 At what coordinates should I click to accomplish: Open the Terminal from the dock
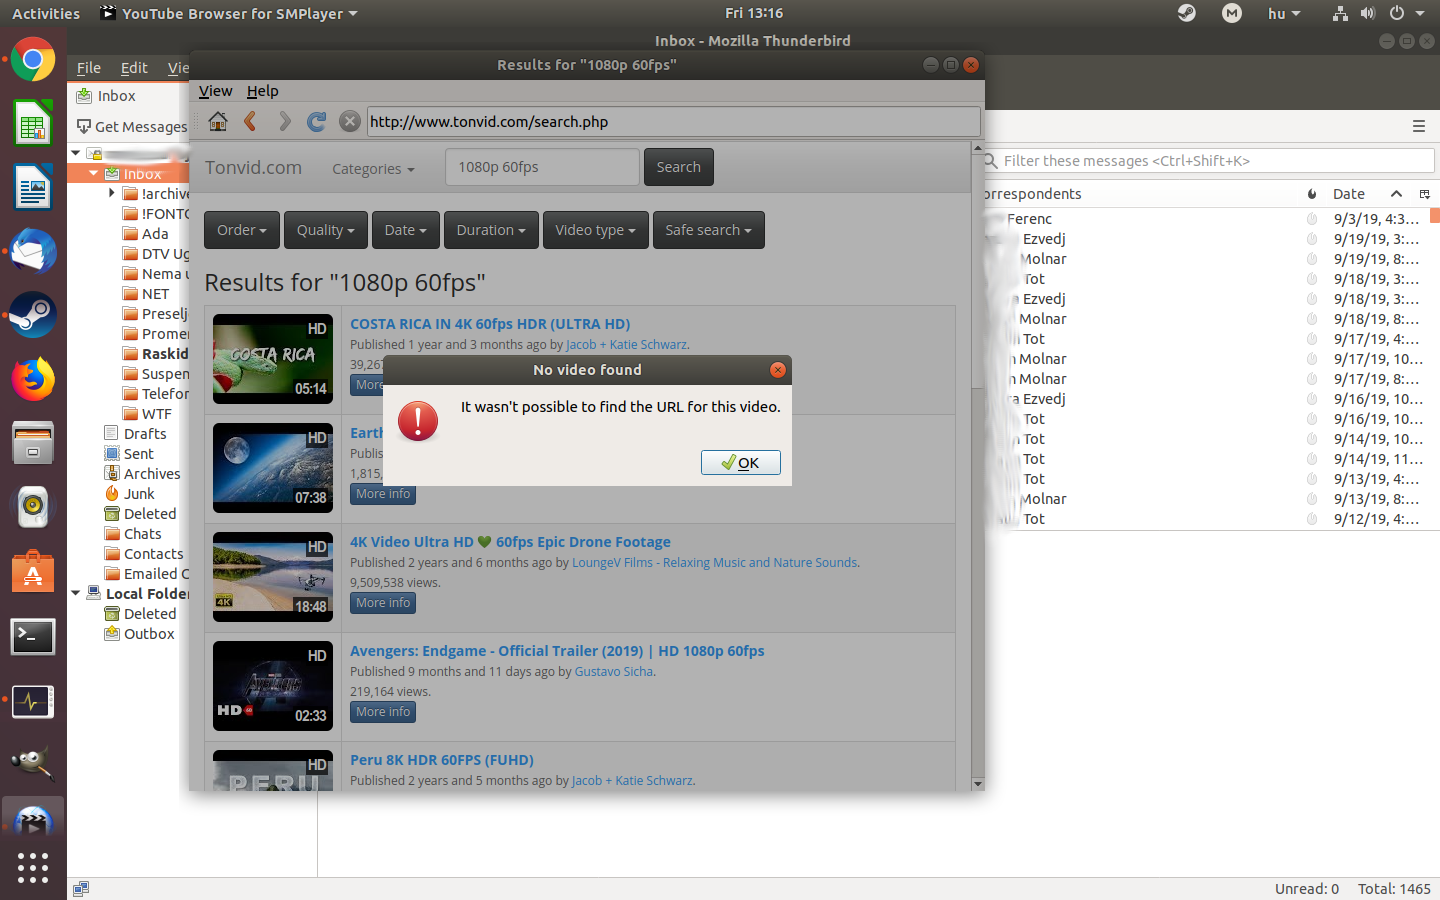pyautogui.click(x=33, y=636)
